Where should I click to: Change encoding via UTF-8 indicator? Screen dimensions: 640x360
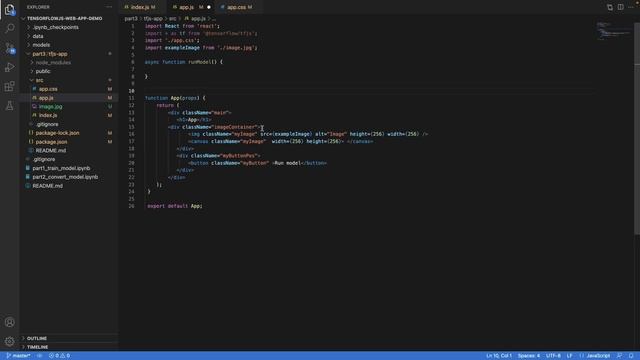[x=553, y=356]
